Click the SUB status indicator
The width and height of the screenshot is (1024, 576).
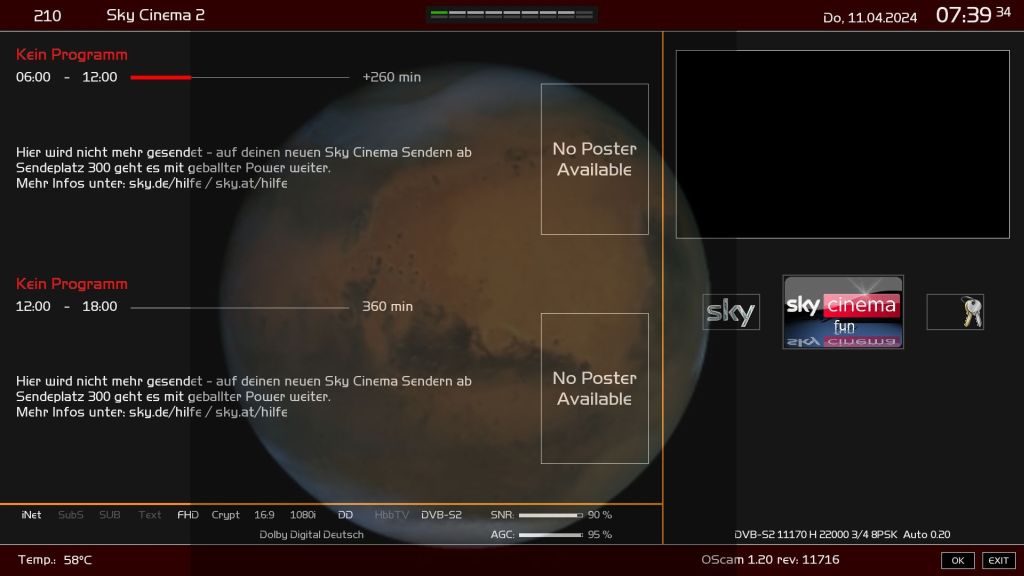(110, 515)
